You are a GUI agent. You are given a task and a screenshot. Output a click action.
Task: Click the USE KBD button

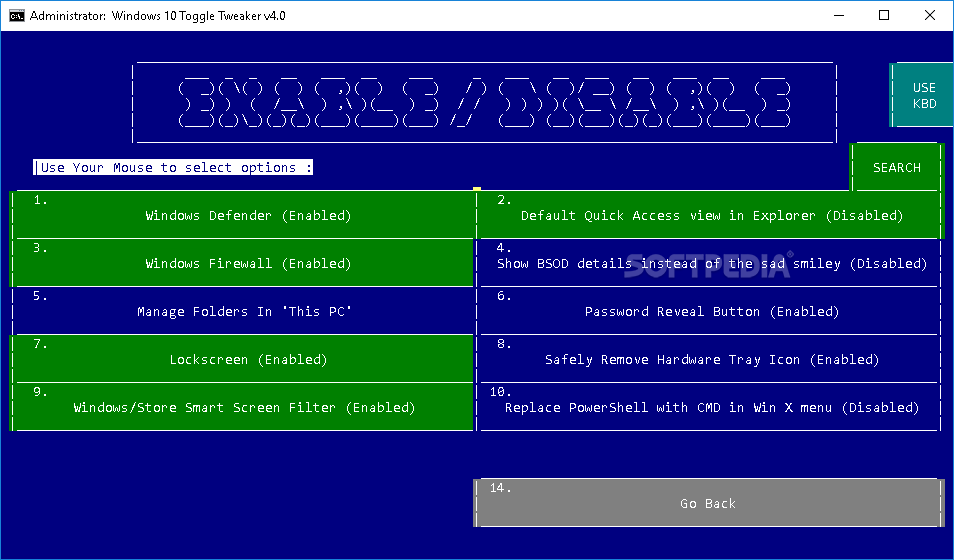coord(922,96)
